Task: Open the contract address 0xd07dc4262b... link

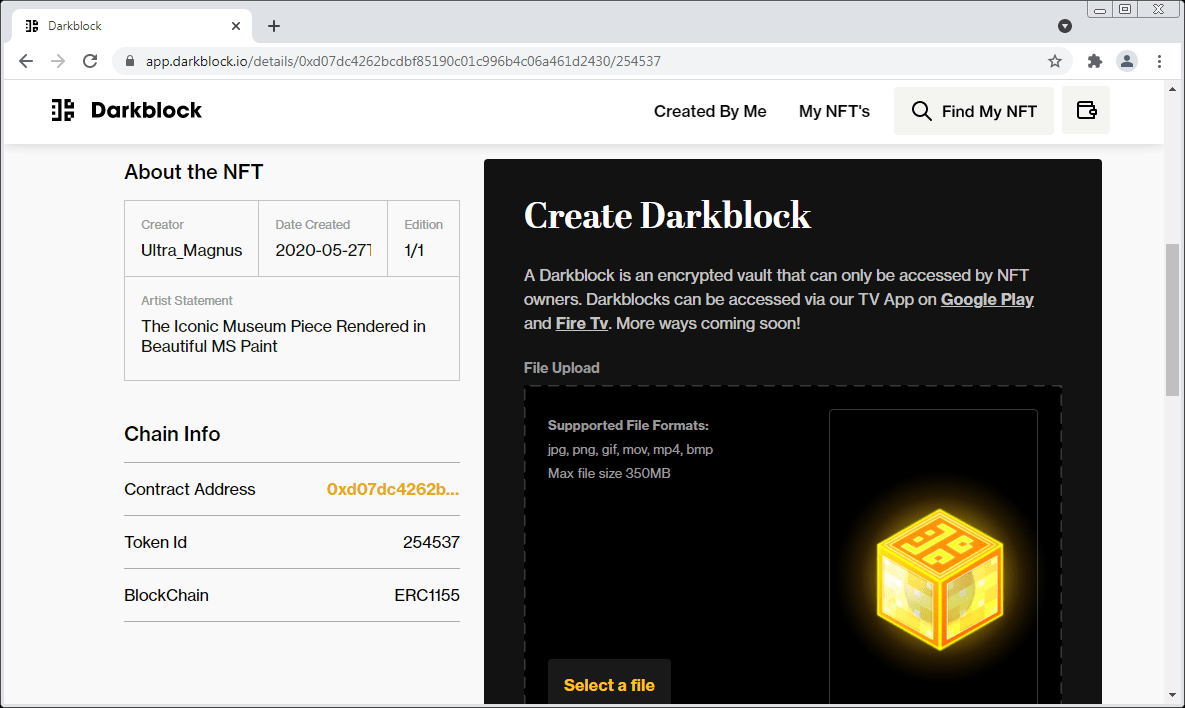Action: pyautogui.click(x=393, y=489)
